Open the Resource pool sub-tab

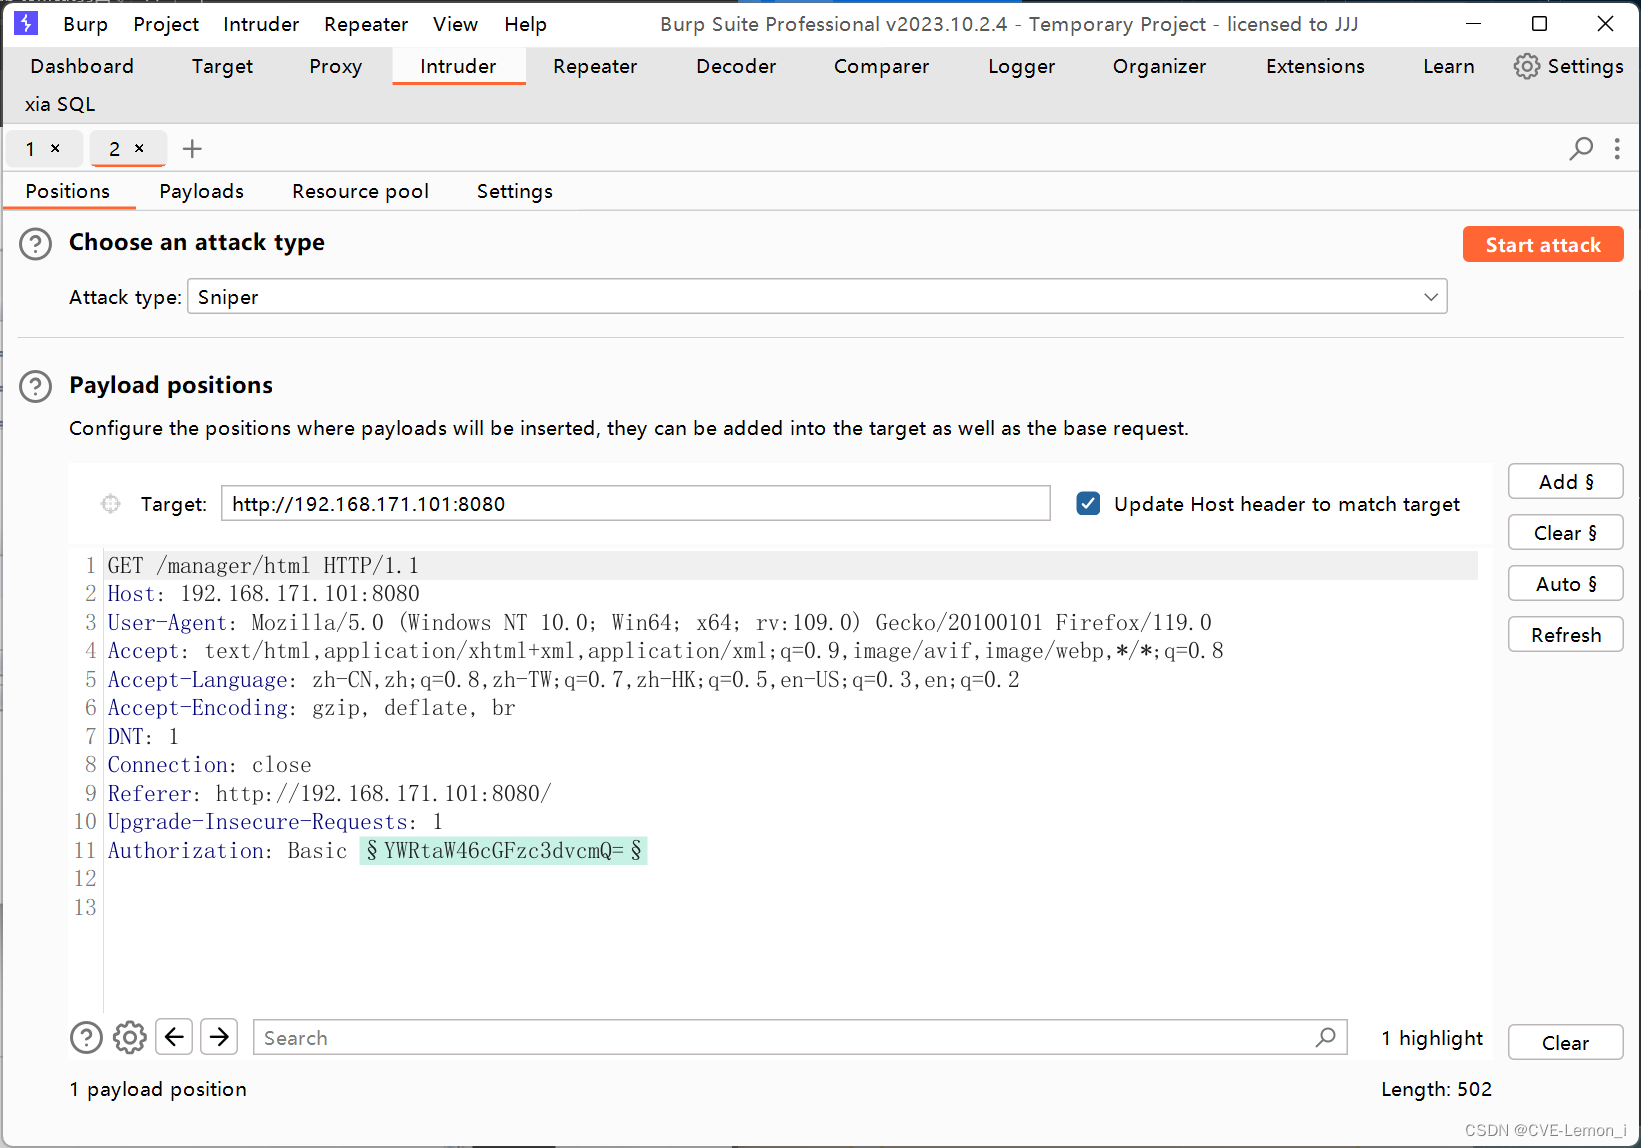(x=360, y=191)
